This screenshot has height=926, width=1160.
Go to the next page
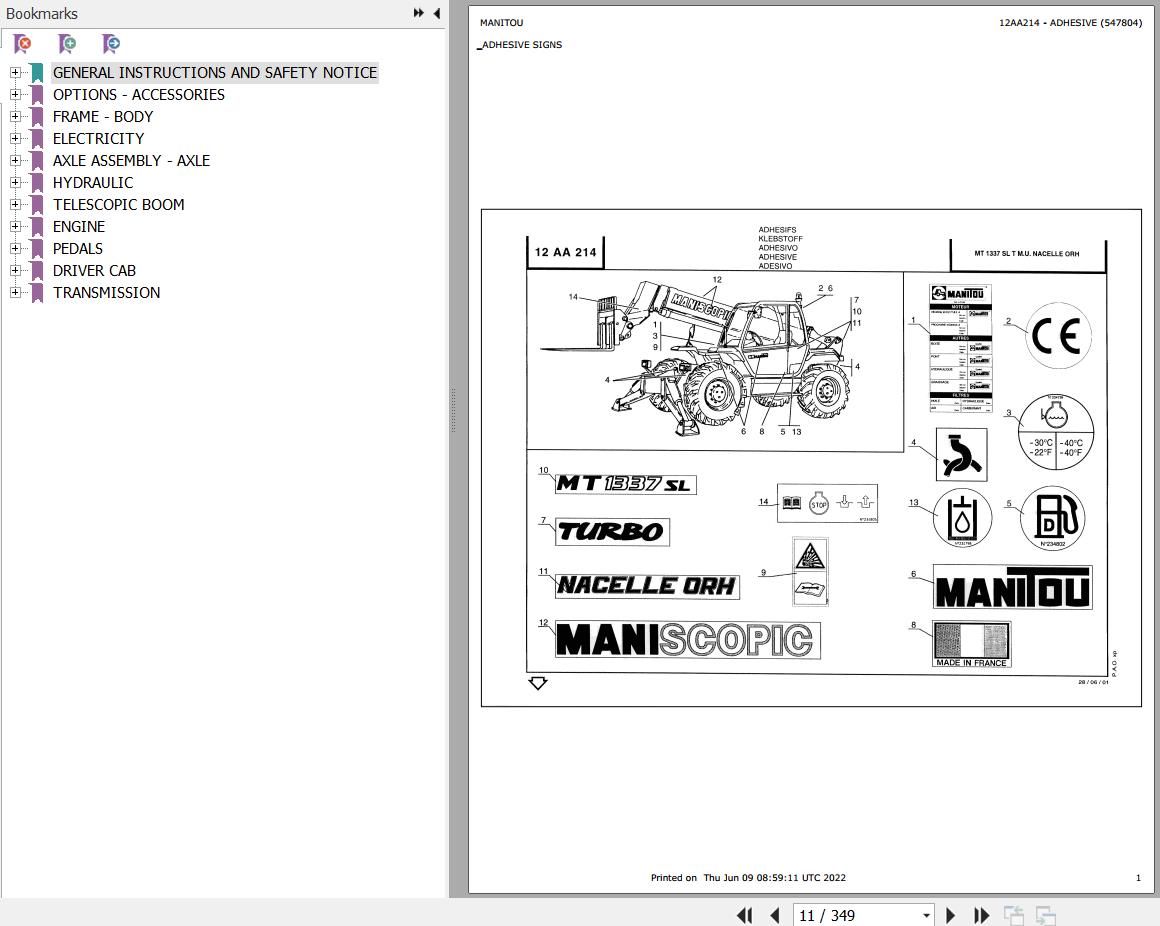[x=951, y=916]
